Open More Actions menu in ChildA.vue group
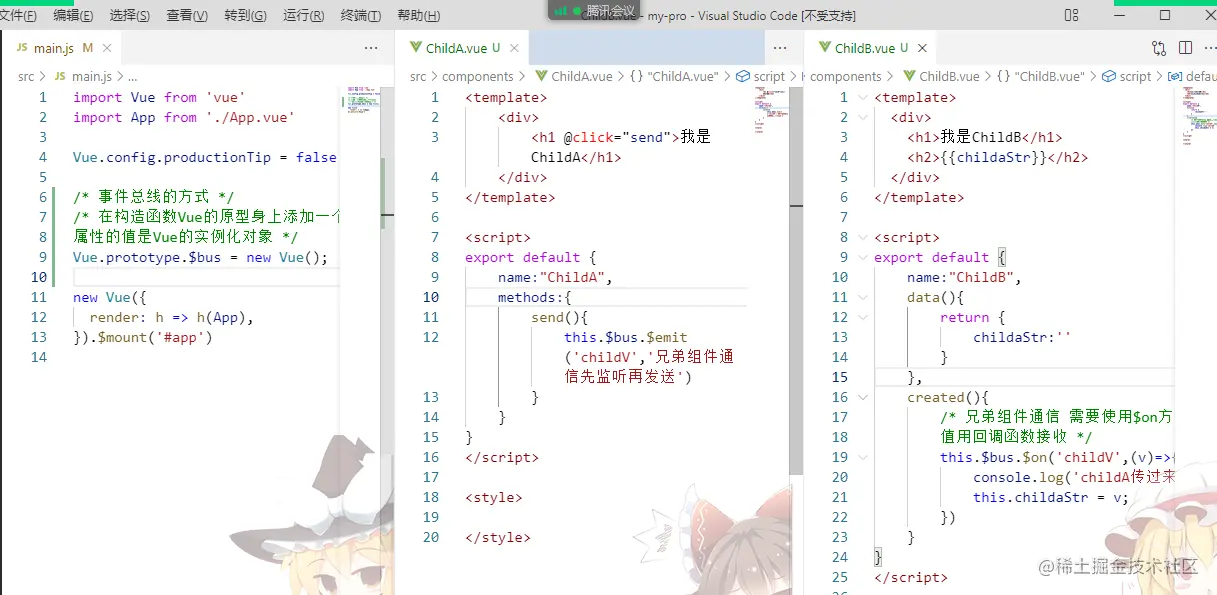This screenshot has height=595, width=1217. (x=779, y=48)
